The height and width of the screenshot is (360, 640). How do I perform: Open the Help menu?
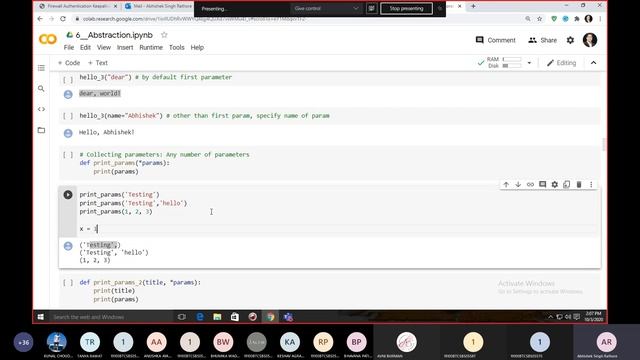(x=197, y=47)
